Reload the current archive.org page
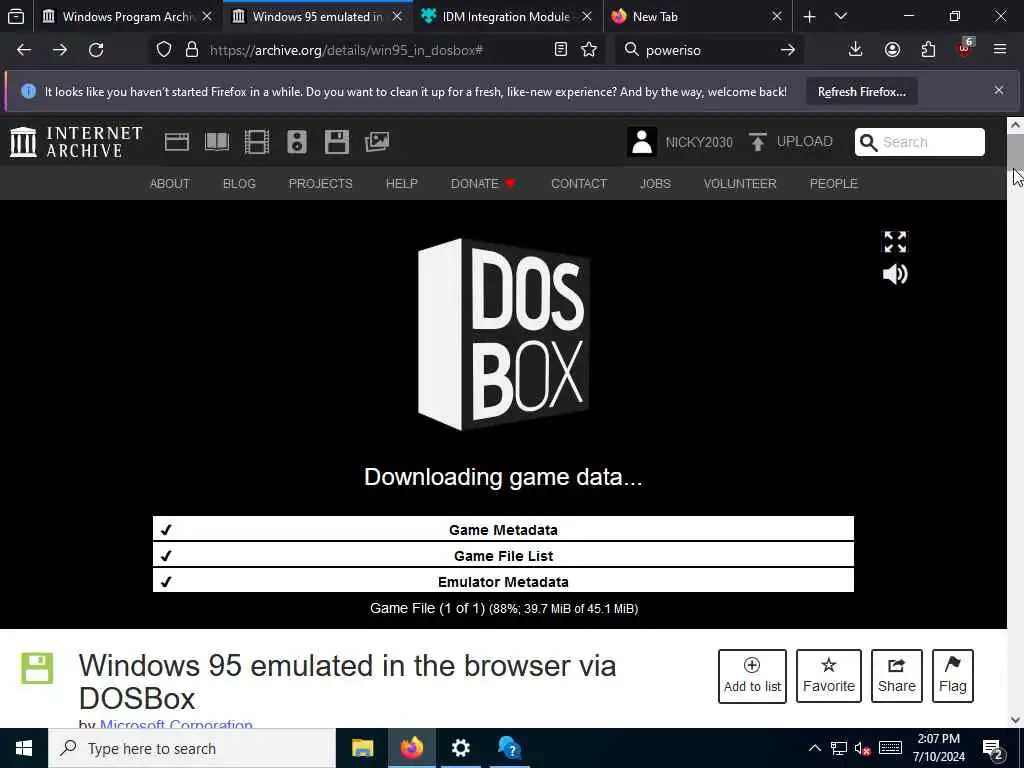Screen dimensions: 1024x768 (96, 50)
